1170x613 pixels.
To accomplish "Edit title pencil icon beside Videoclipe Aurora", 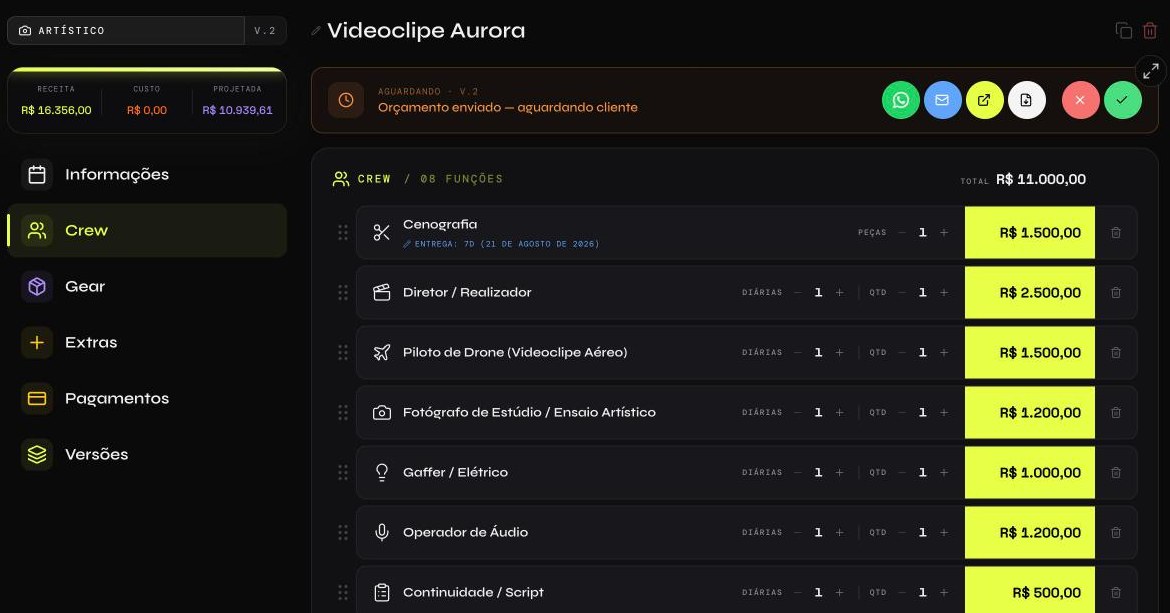I will coord(316,31).
